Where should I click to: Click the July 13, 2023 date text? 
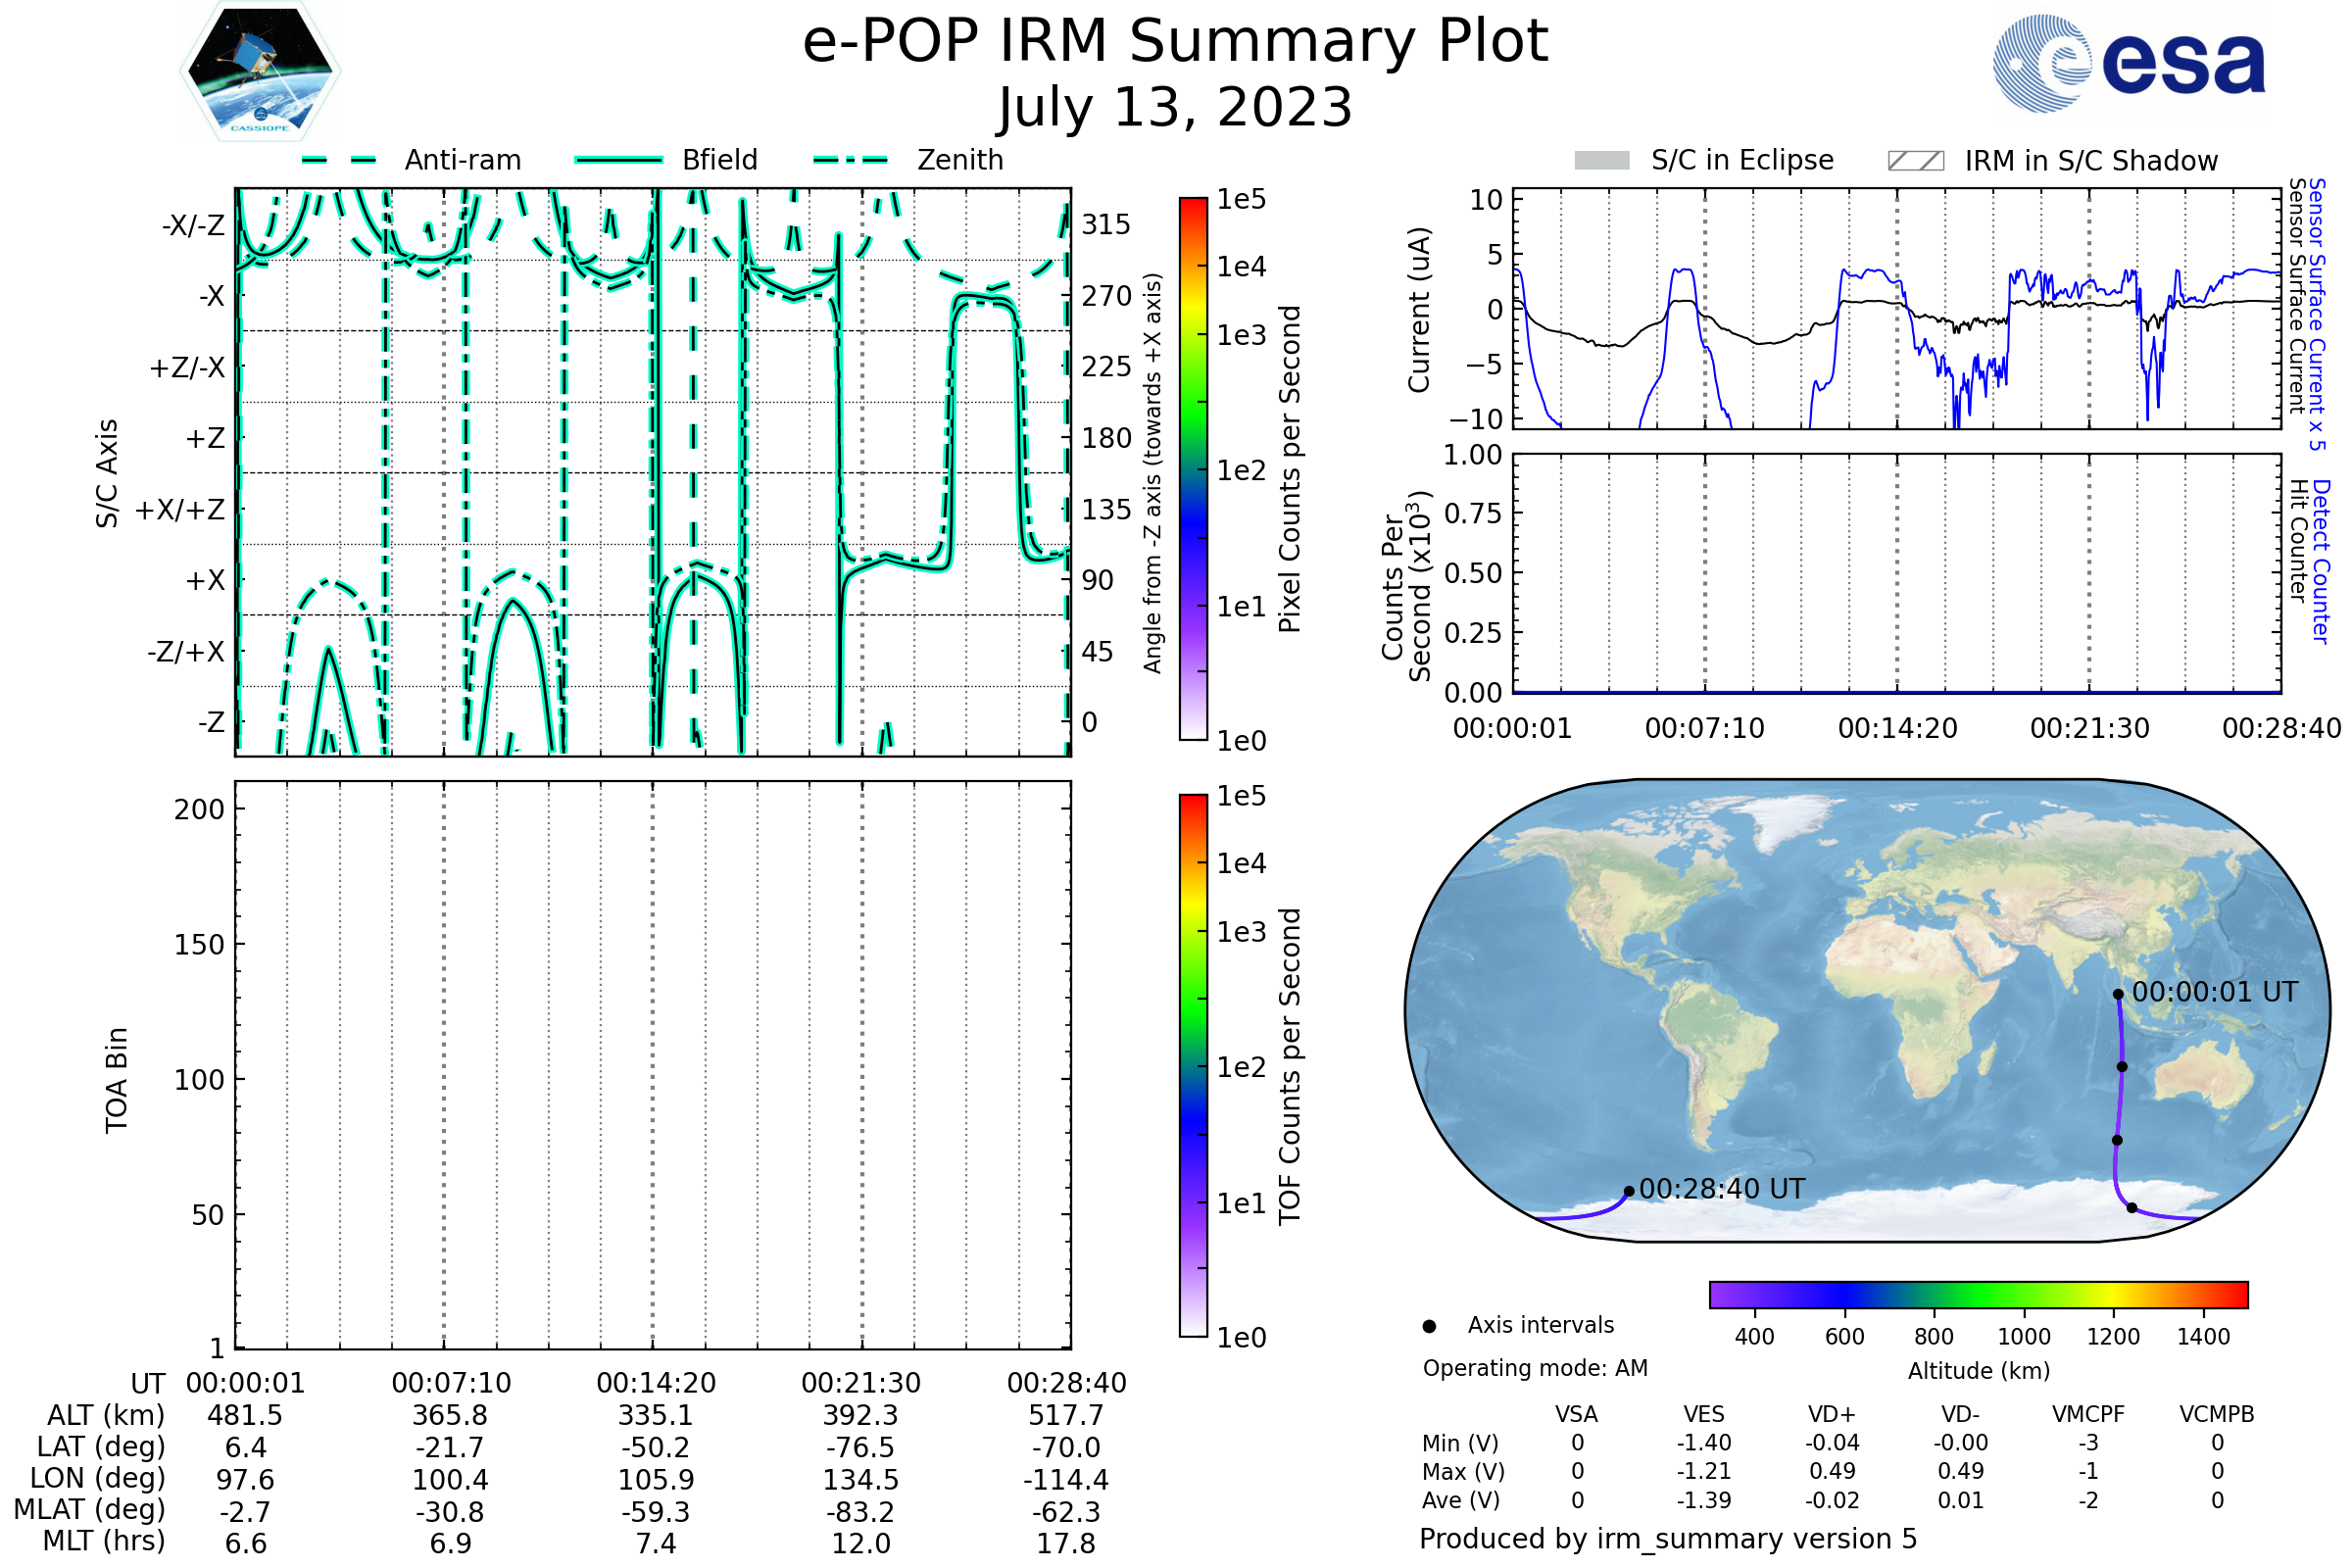(1175, 108)
